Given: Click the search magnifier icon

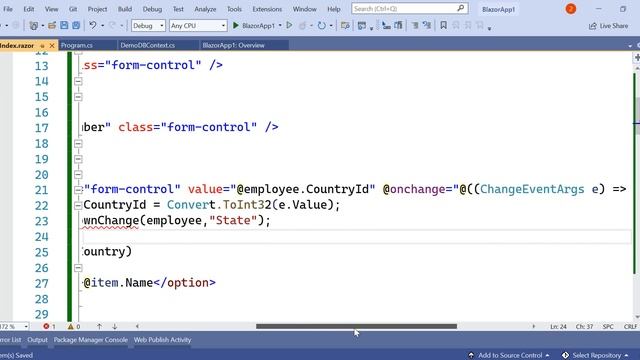Looking at the screenshot, I should click(460, 8).
